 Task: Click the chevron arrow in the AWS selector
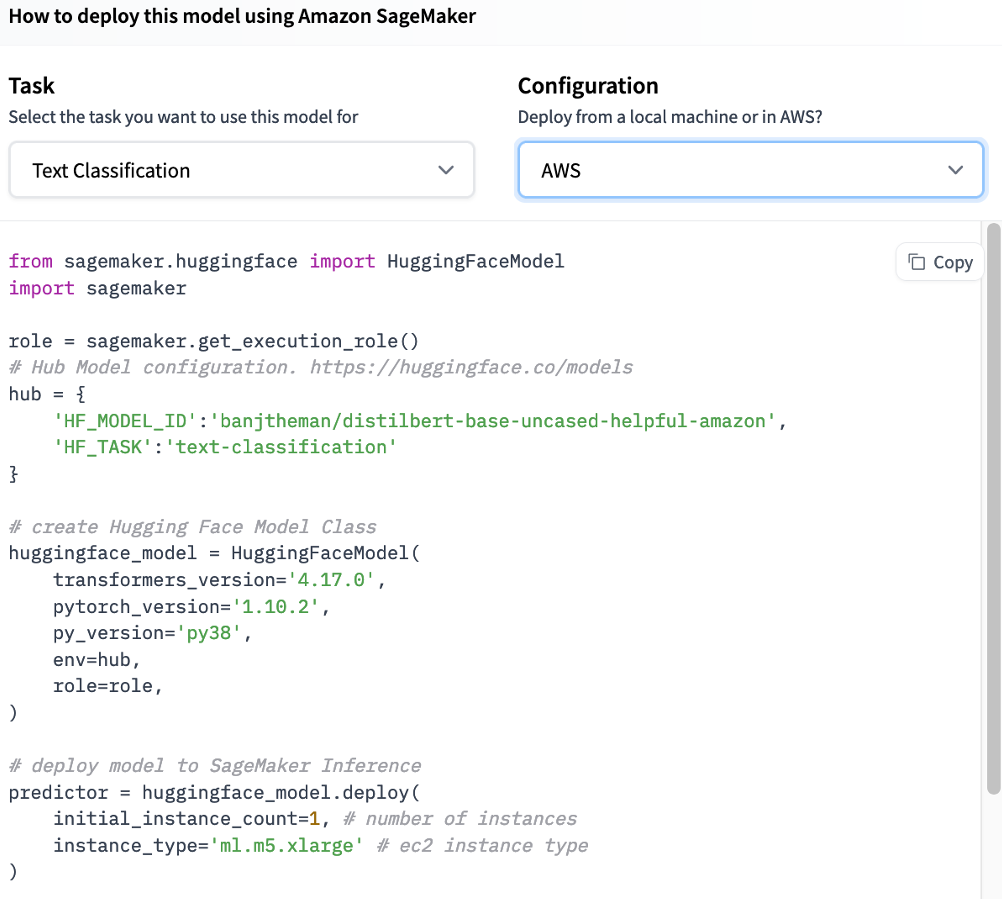(x=955, y=171)
